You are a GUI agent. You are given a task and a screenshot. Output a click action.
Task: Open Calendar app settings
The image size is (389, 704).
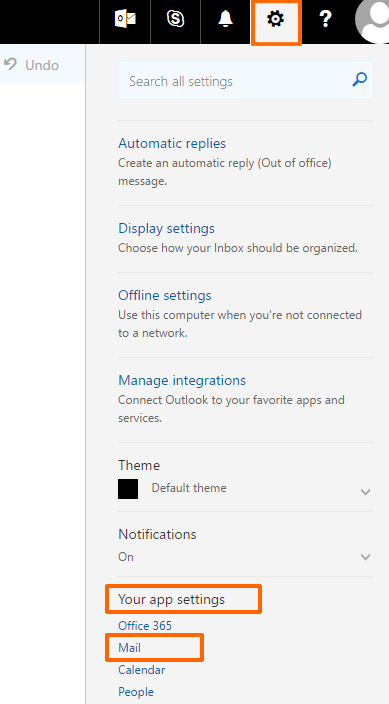coord(141,670)
